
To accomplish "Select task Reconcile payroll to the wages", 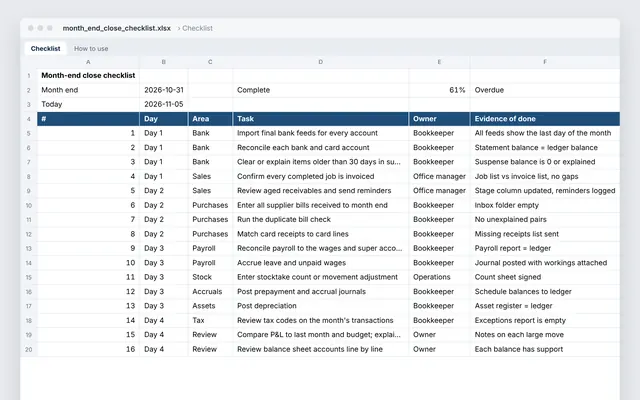I will (320, 249).
